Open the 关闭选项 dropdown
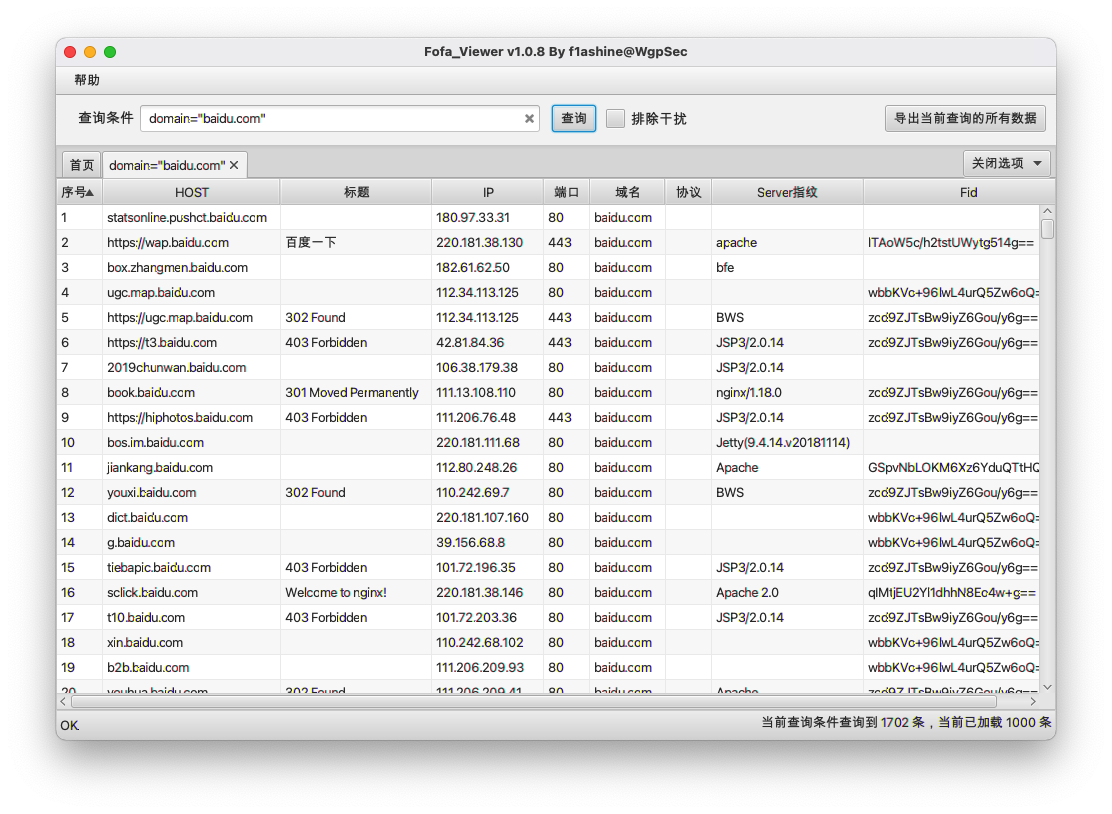 click(1007, 163)
